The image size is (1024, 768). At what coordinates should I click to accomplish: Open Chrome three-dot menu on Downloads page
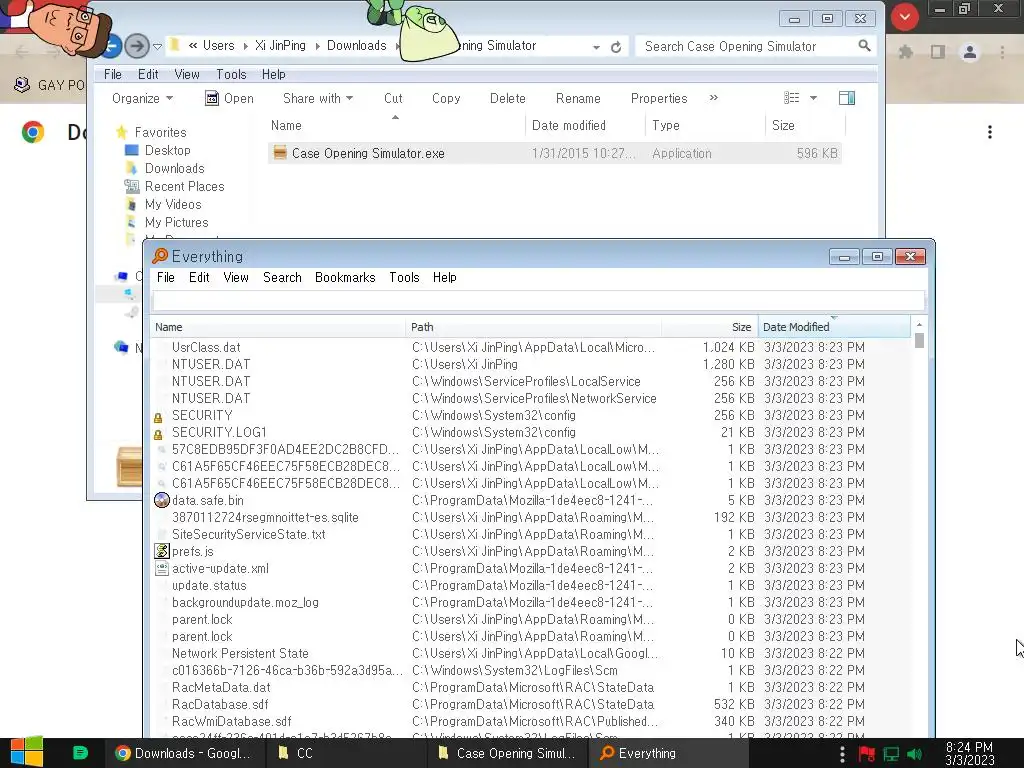(x=990, y=133)
